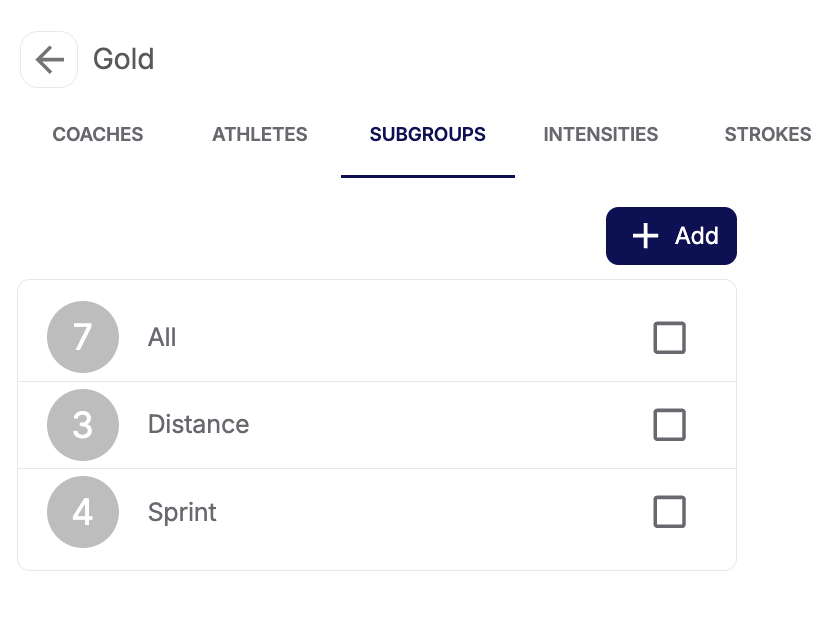Open the Sprint subgroup name

pos(182,512)
